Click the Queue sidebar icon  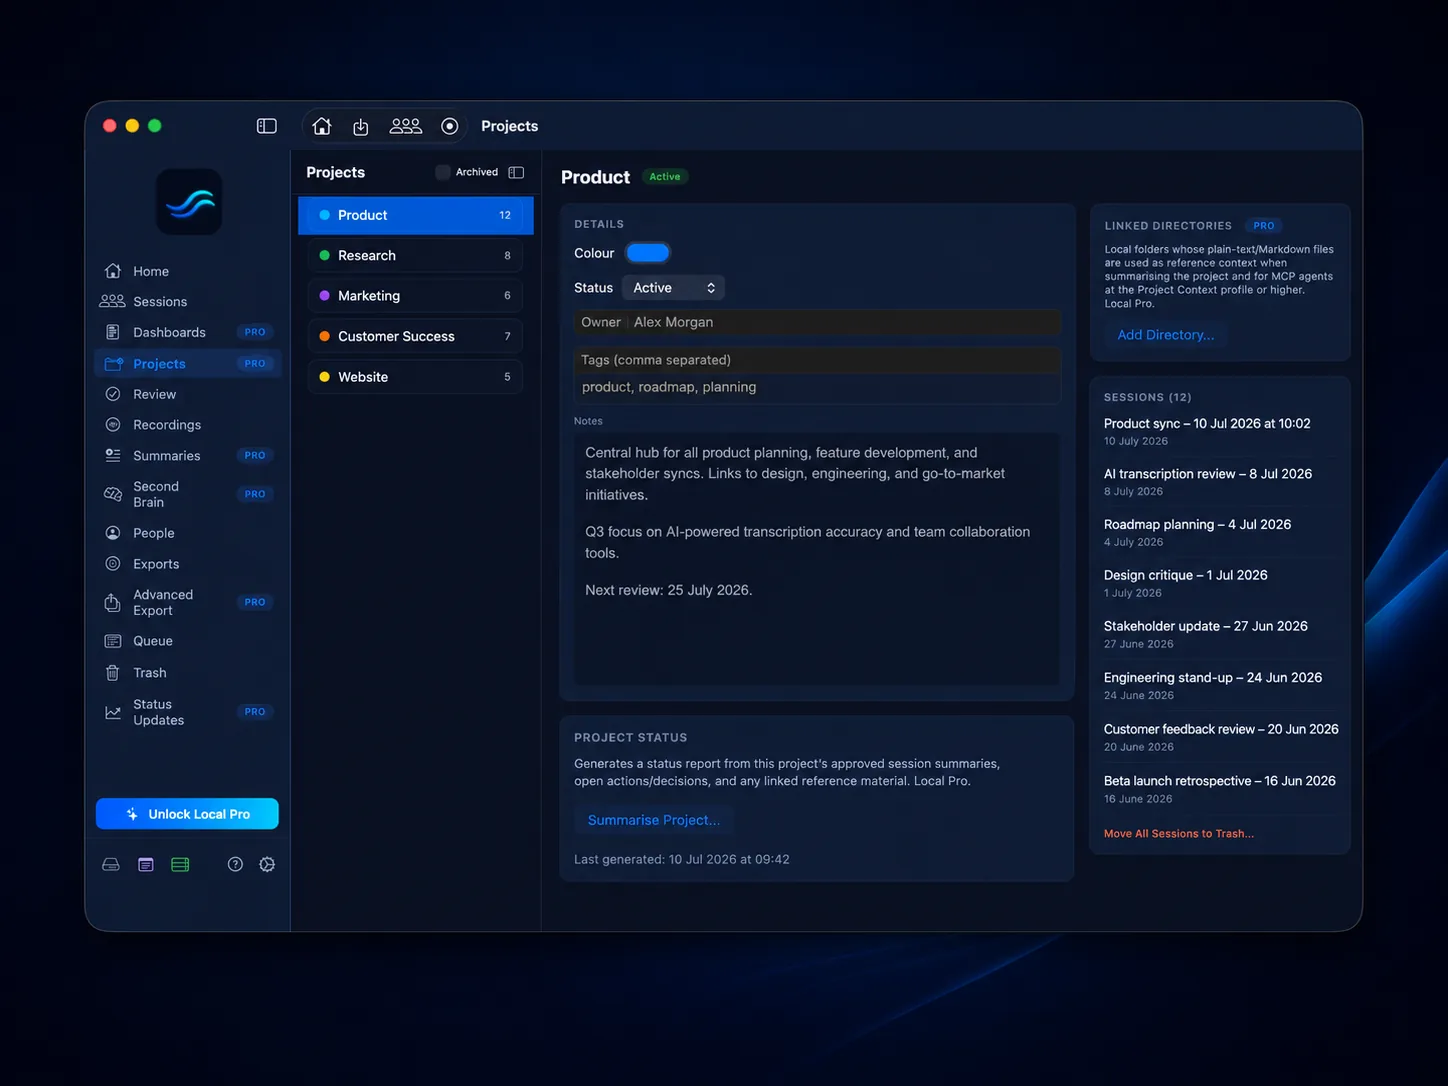[113, 641]
